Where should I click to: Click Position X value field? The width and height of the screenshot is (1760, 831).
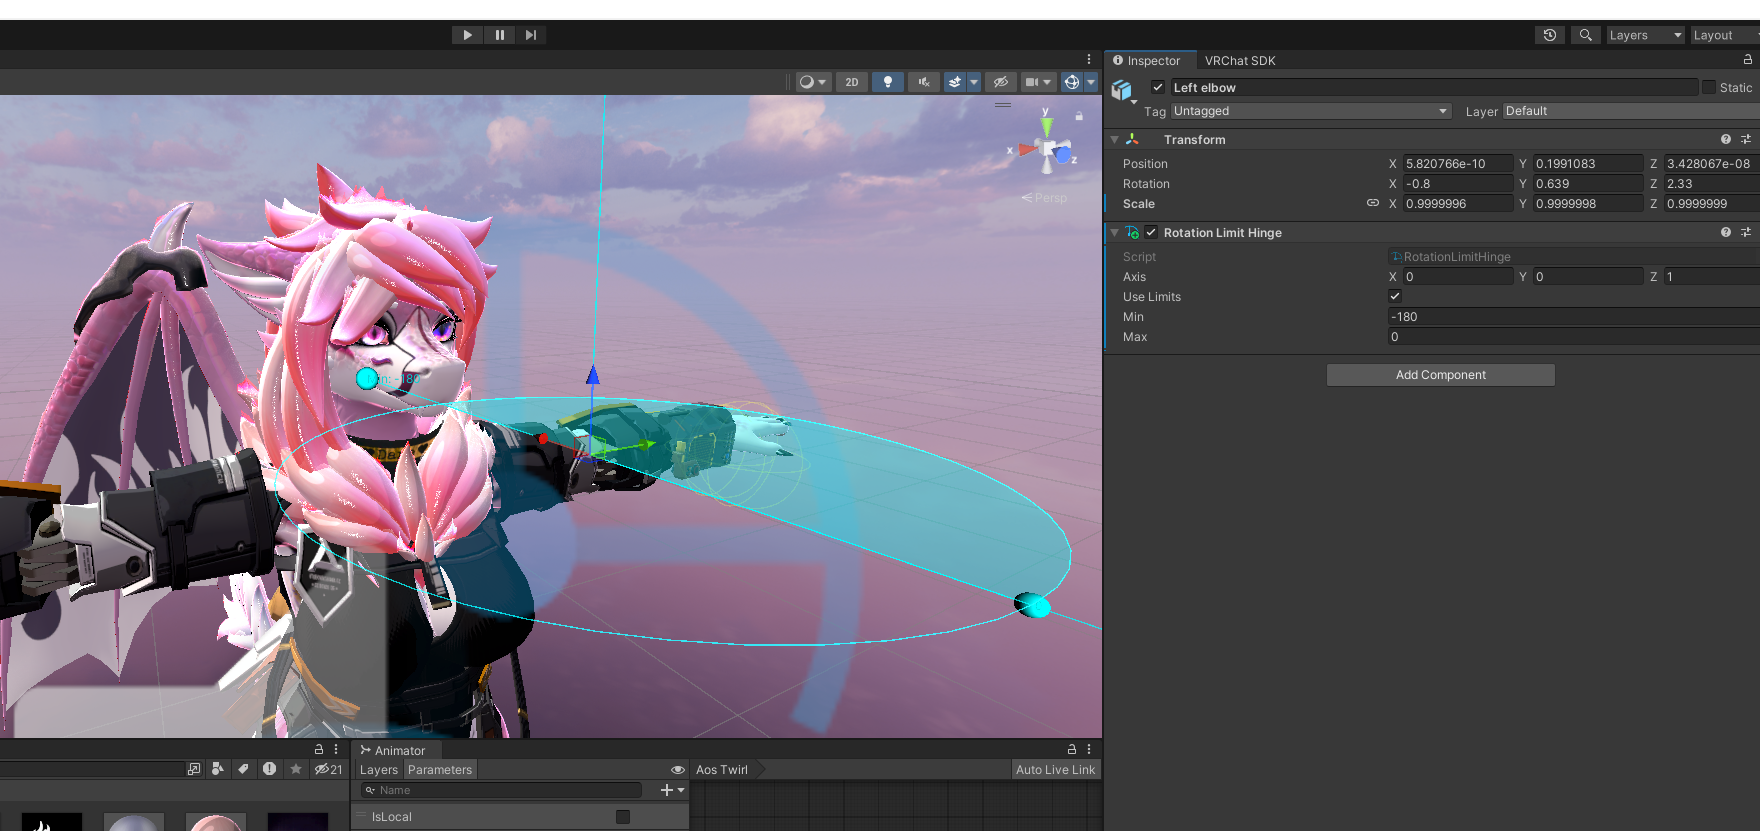[x=1458, y=164]
